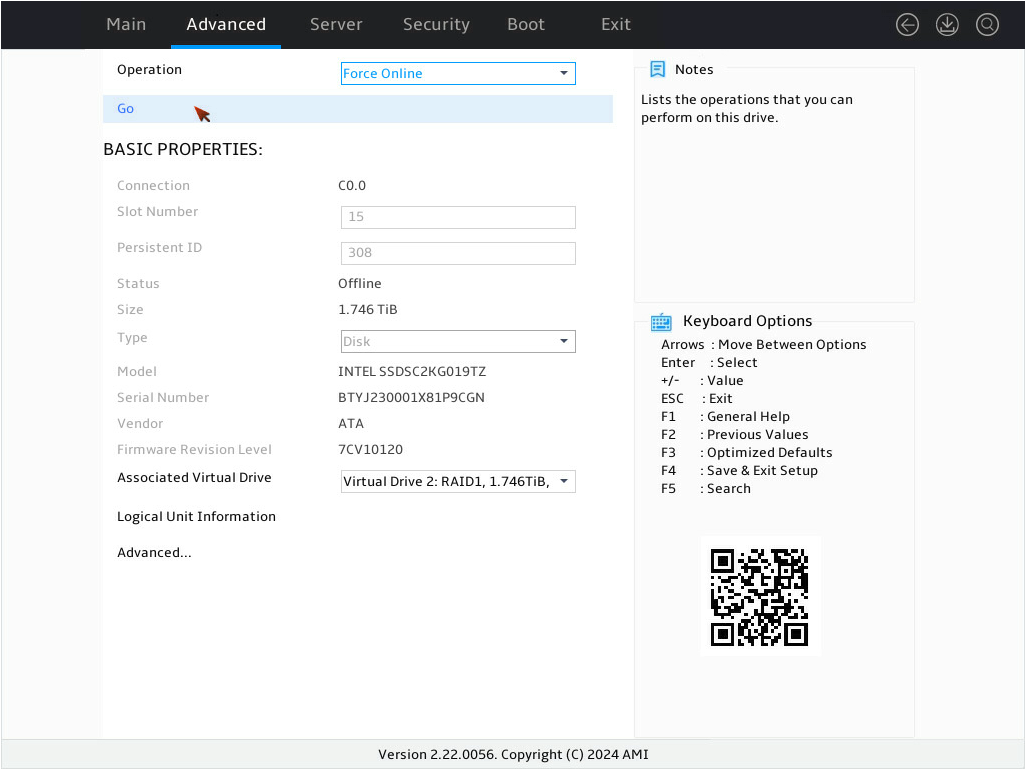Click the QR code image
The height and width of the screenshot is (769, 1025).
point(760,596)
